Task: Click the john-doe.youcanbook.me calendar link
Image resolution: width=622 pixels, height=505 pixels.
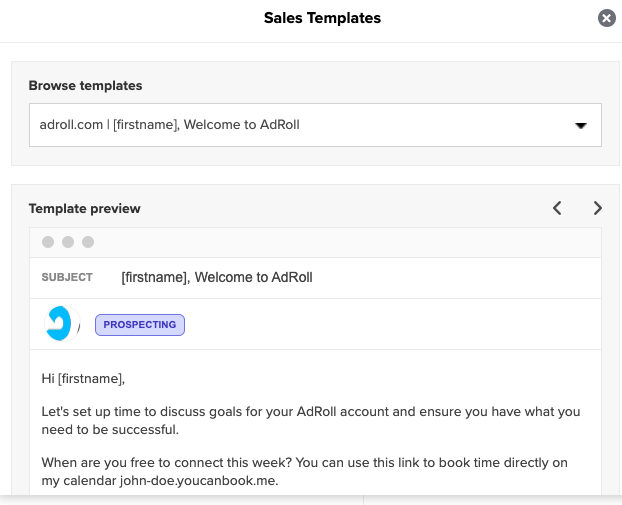Action: point(198,480)
